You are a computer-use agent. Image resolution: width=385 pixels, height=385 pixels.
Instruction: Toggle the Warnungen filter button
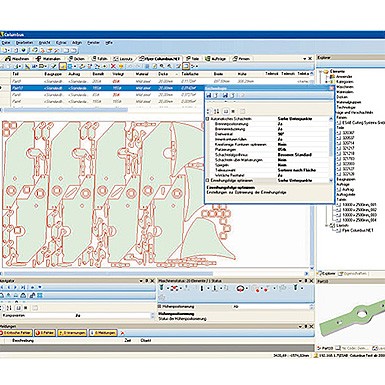(x=72, y=333)
